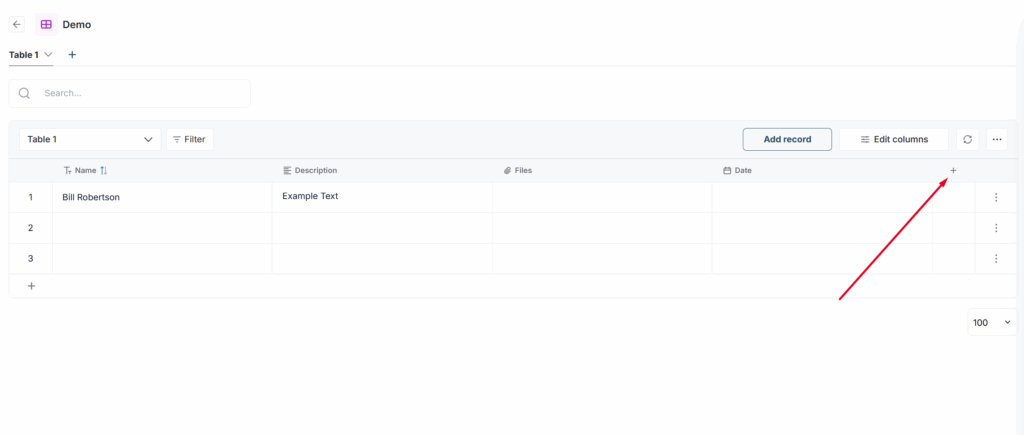
Task: Select the Table 1 tab
Action: pyautogui.click(x=23, y=54)
